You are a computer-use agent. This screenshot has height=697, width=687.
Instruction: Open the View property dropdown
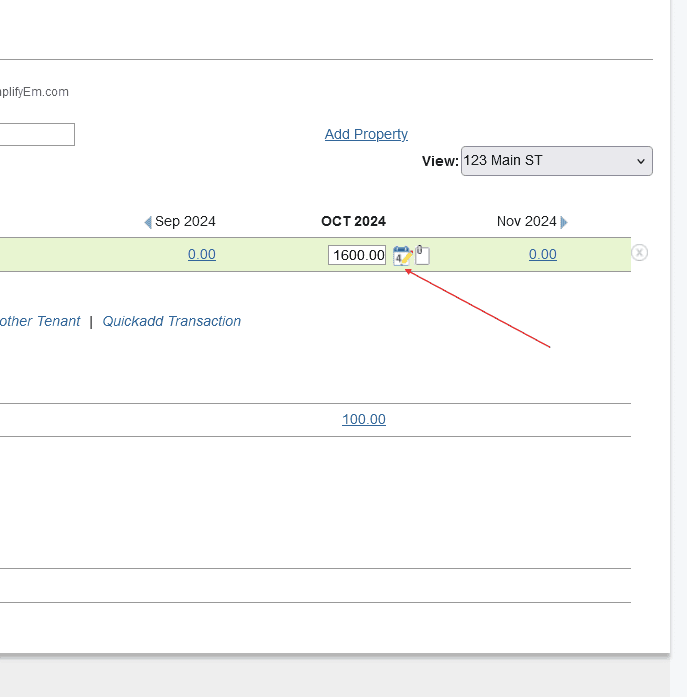click(556, 161)
